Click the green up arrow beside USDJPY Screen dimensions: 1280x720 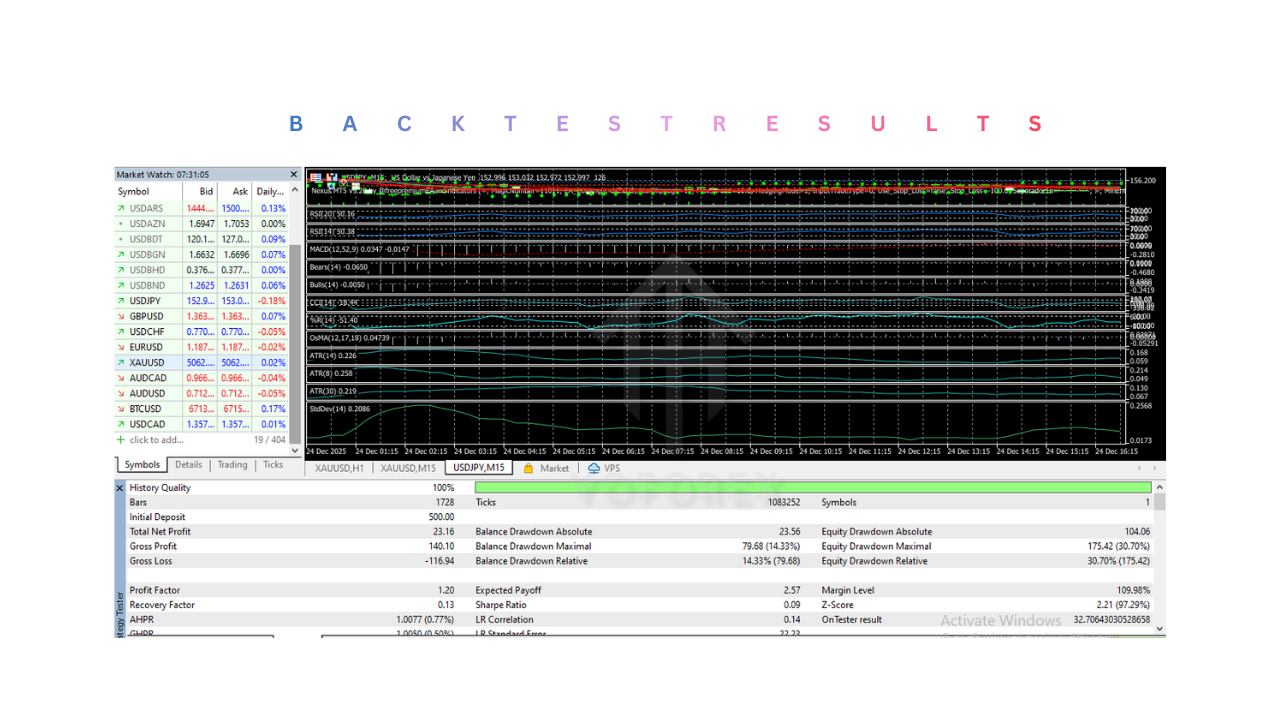[x=123, y=300]
